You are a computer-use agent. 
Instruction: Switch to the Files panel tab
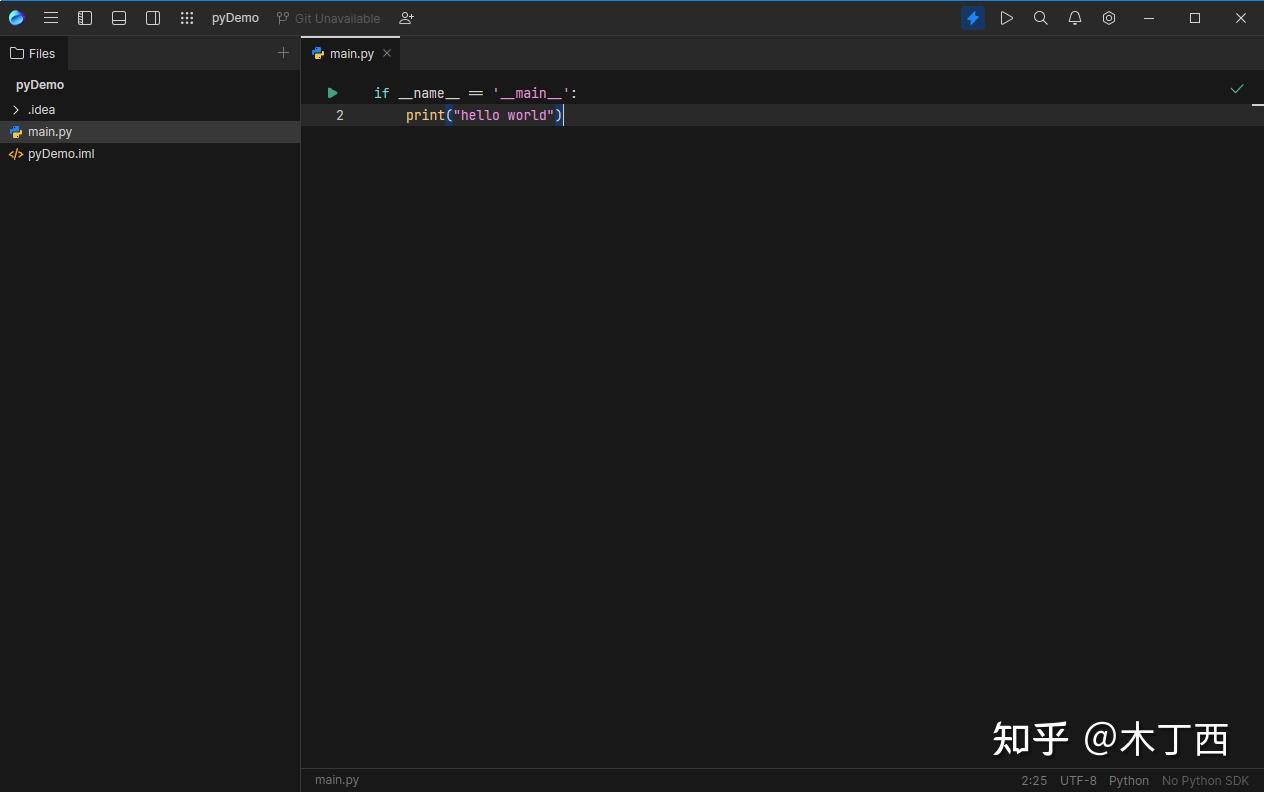34,53
